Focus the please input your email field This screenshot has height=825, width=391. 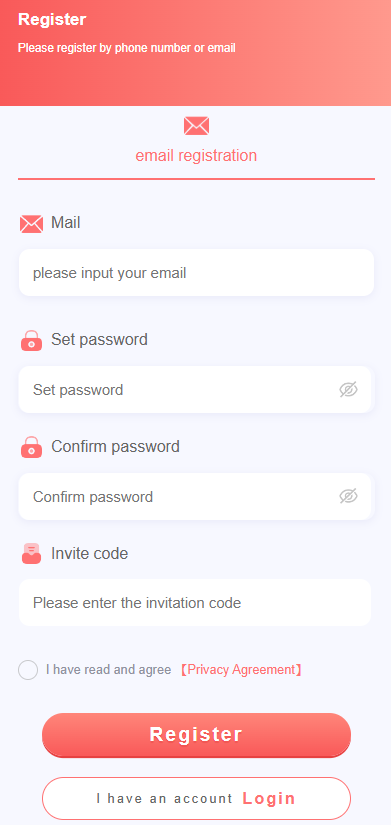196,273
